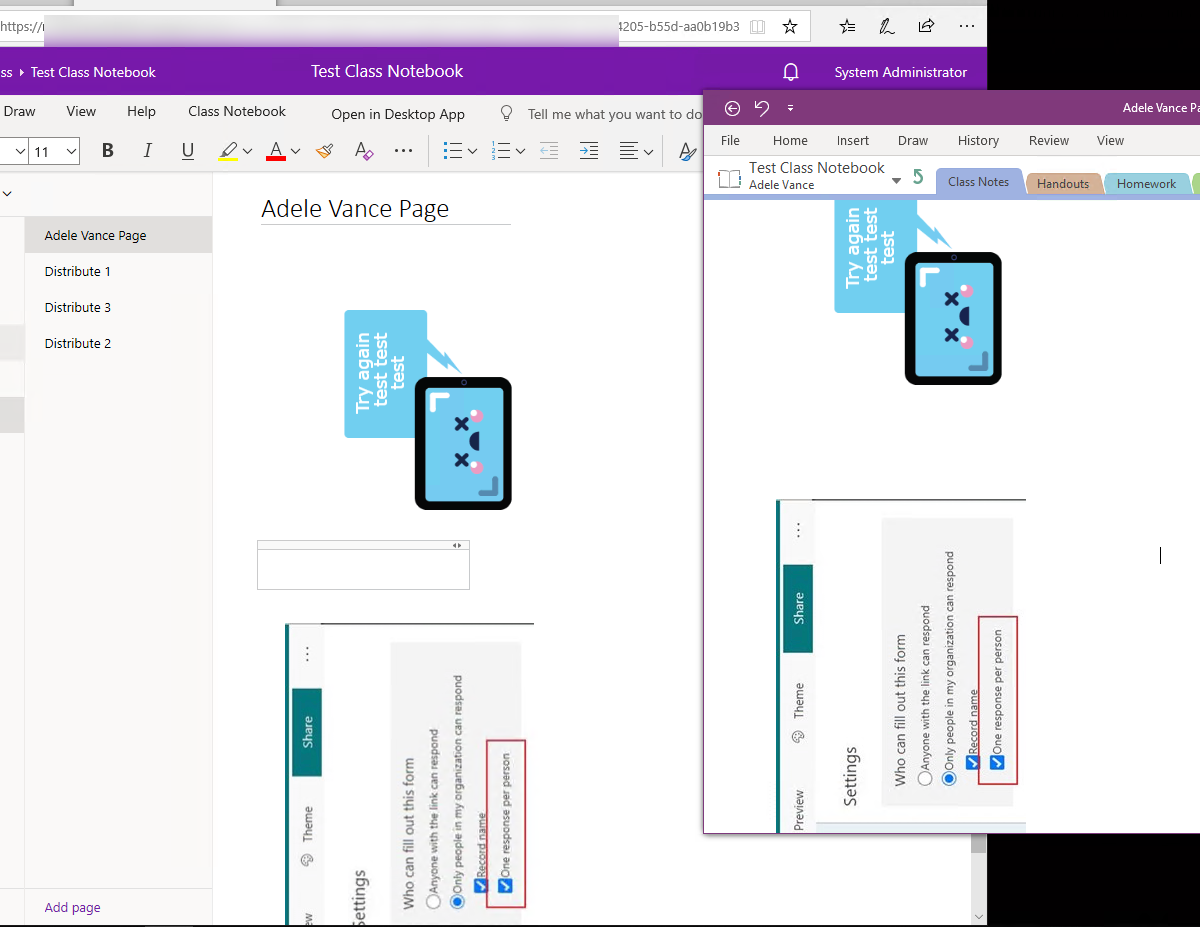Open the desktop OneNote notebook list dropdown
The height and width of the screenshot is (927, 1200).
point(896,180)
